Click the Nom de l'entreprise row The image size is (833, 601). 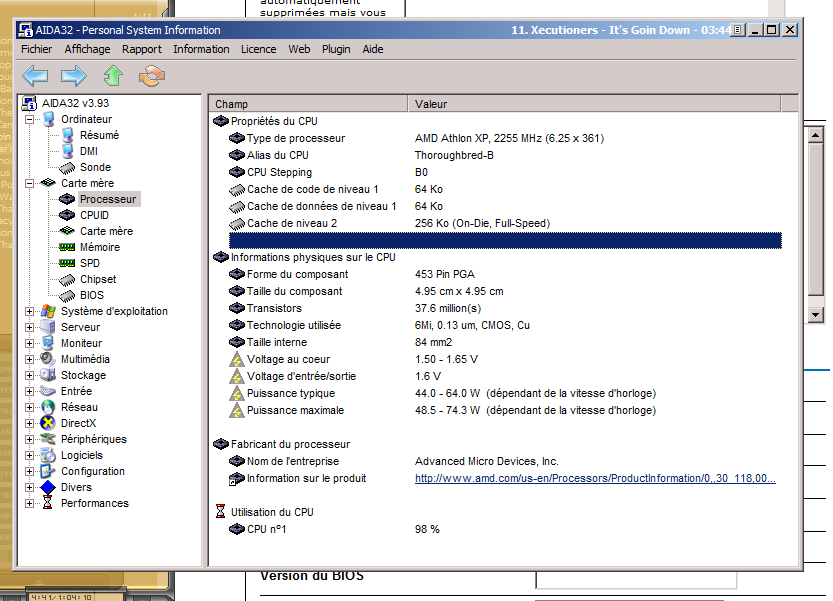click(505, 461)
